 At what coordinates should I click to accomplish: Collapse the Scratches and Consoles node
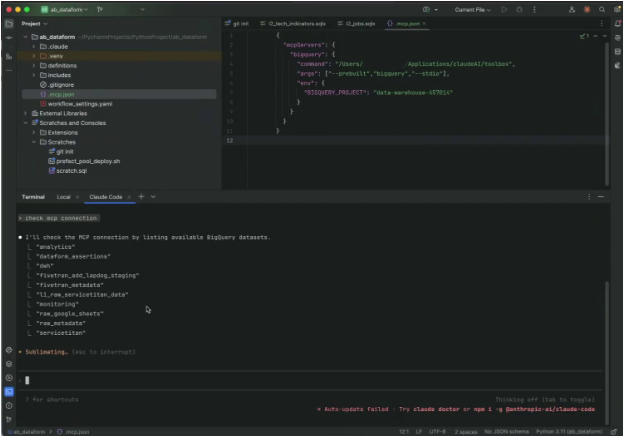(x=26, y=122)
